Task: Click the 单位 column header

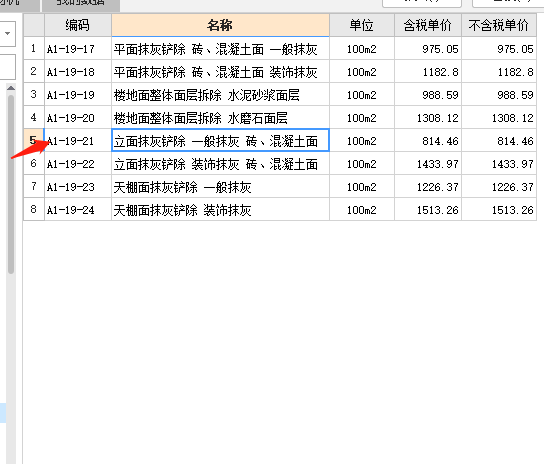Action: point(362,25)
